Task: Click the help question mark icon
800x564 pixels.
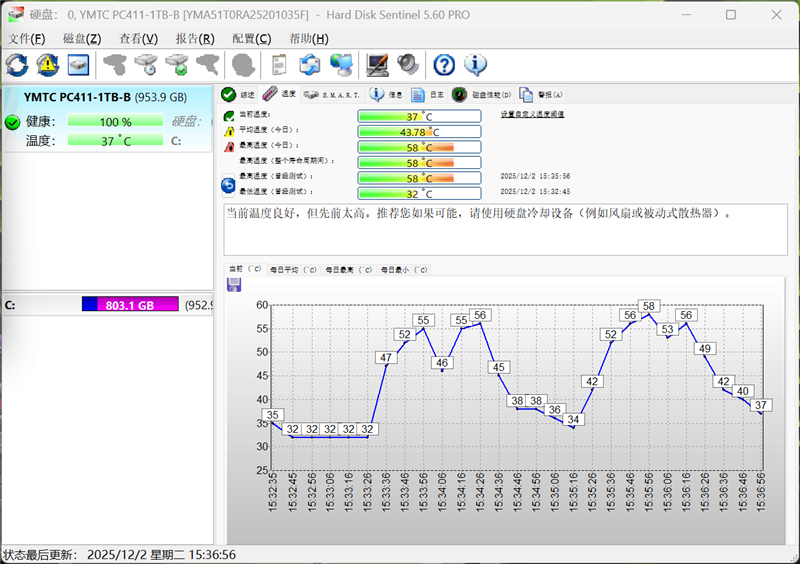Action: [444, 65]
